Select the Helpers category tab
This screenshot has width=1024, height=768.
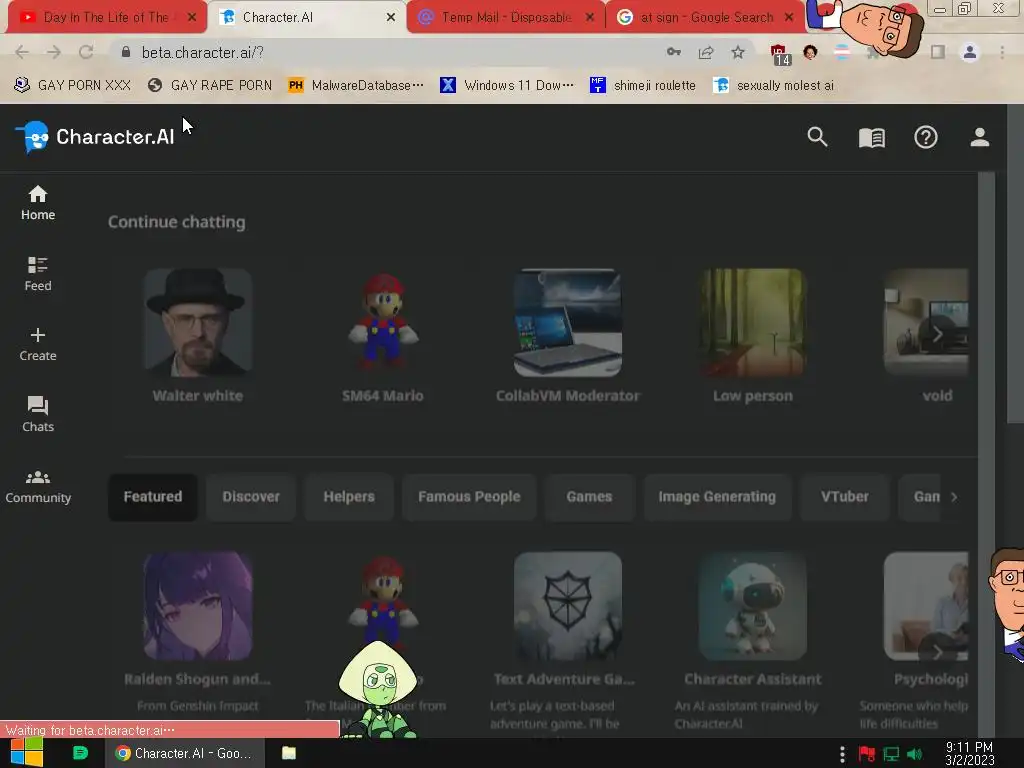click(349, 497)
